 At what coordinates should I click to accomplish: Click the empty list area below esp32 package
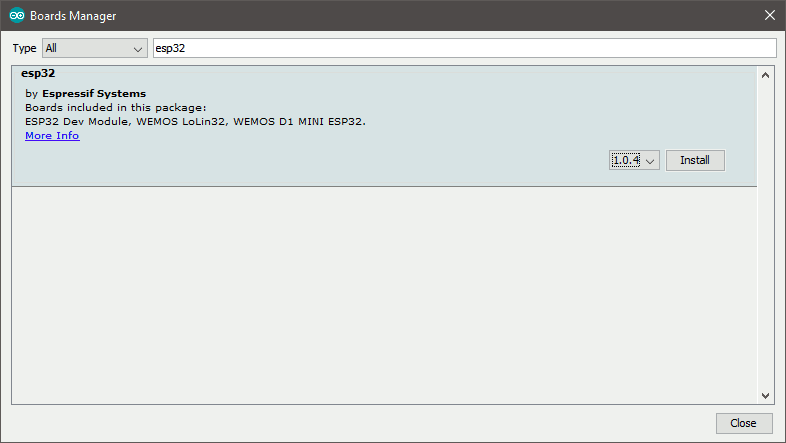[x=384, y=296]
